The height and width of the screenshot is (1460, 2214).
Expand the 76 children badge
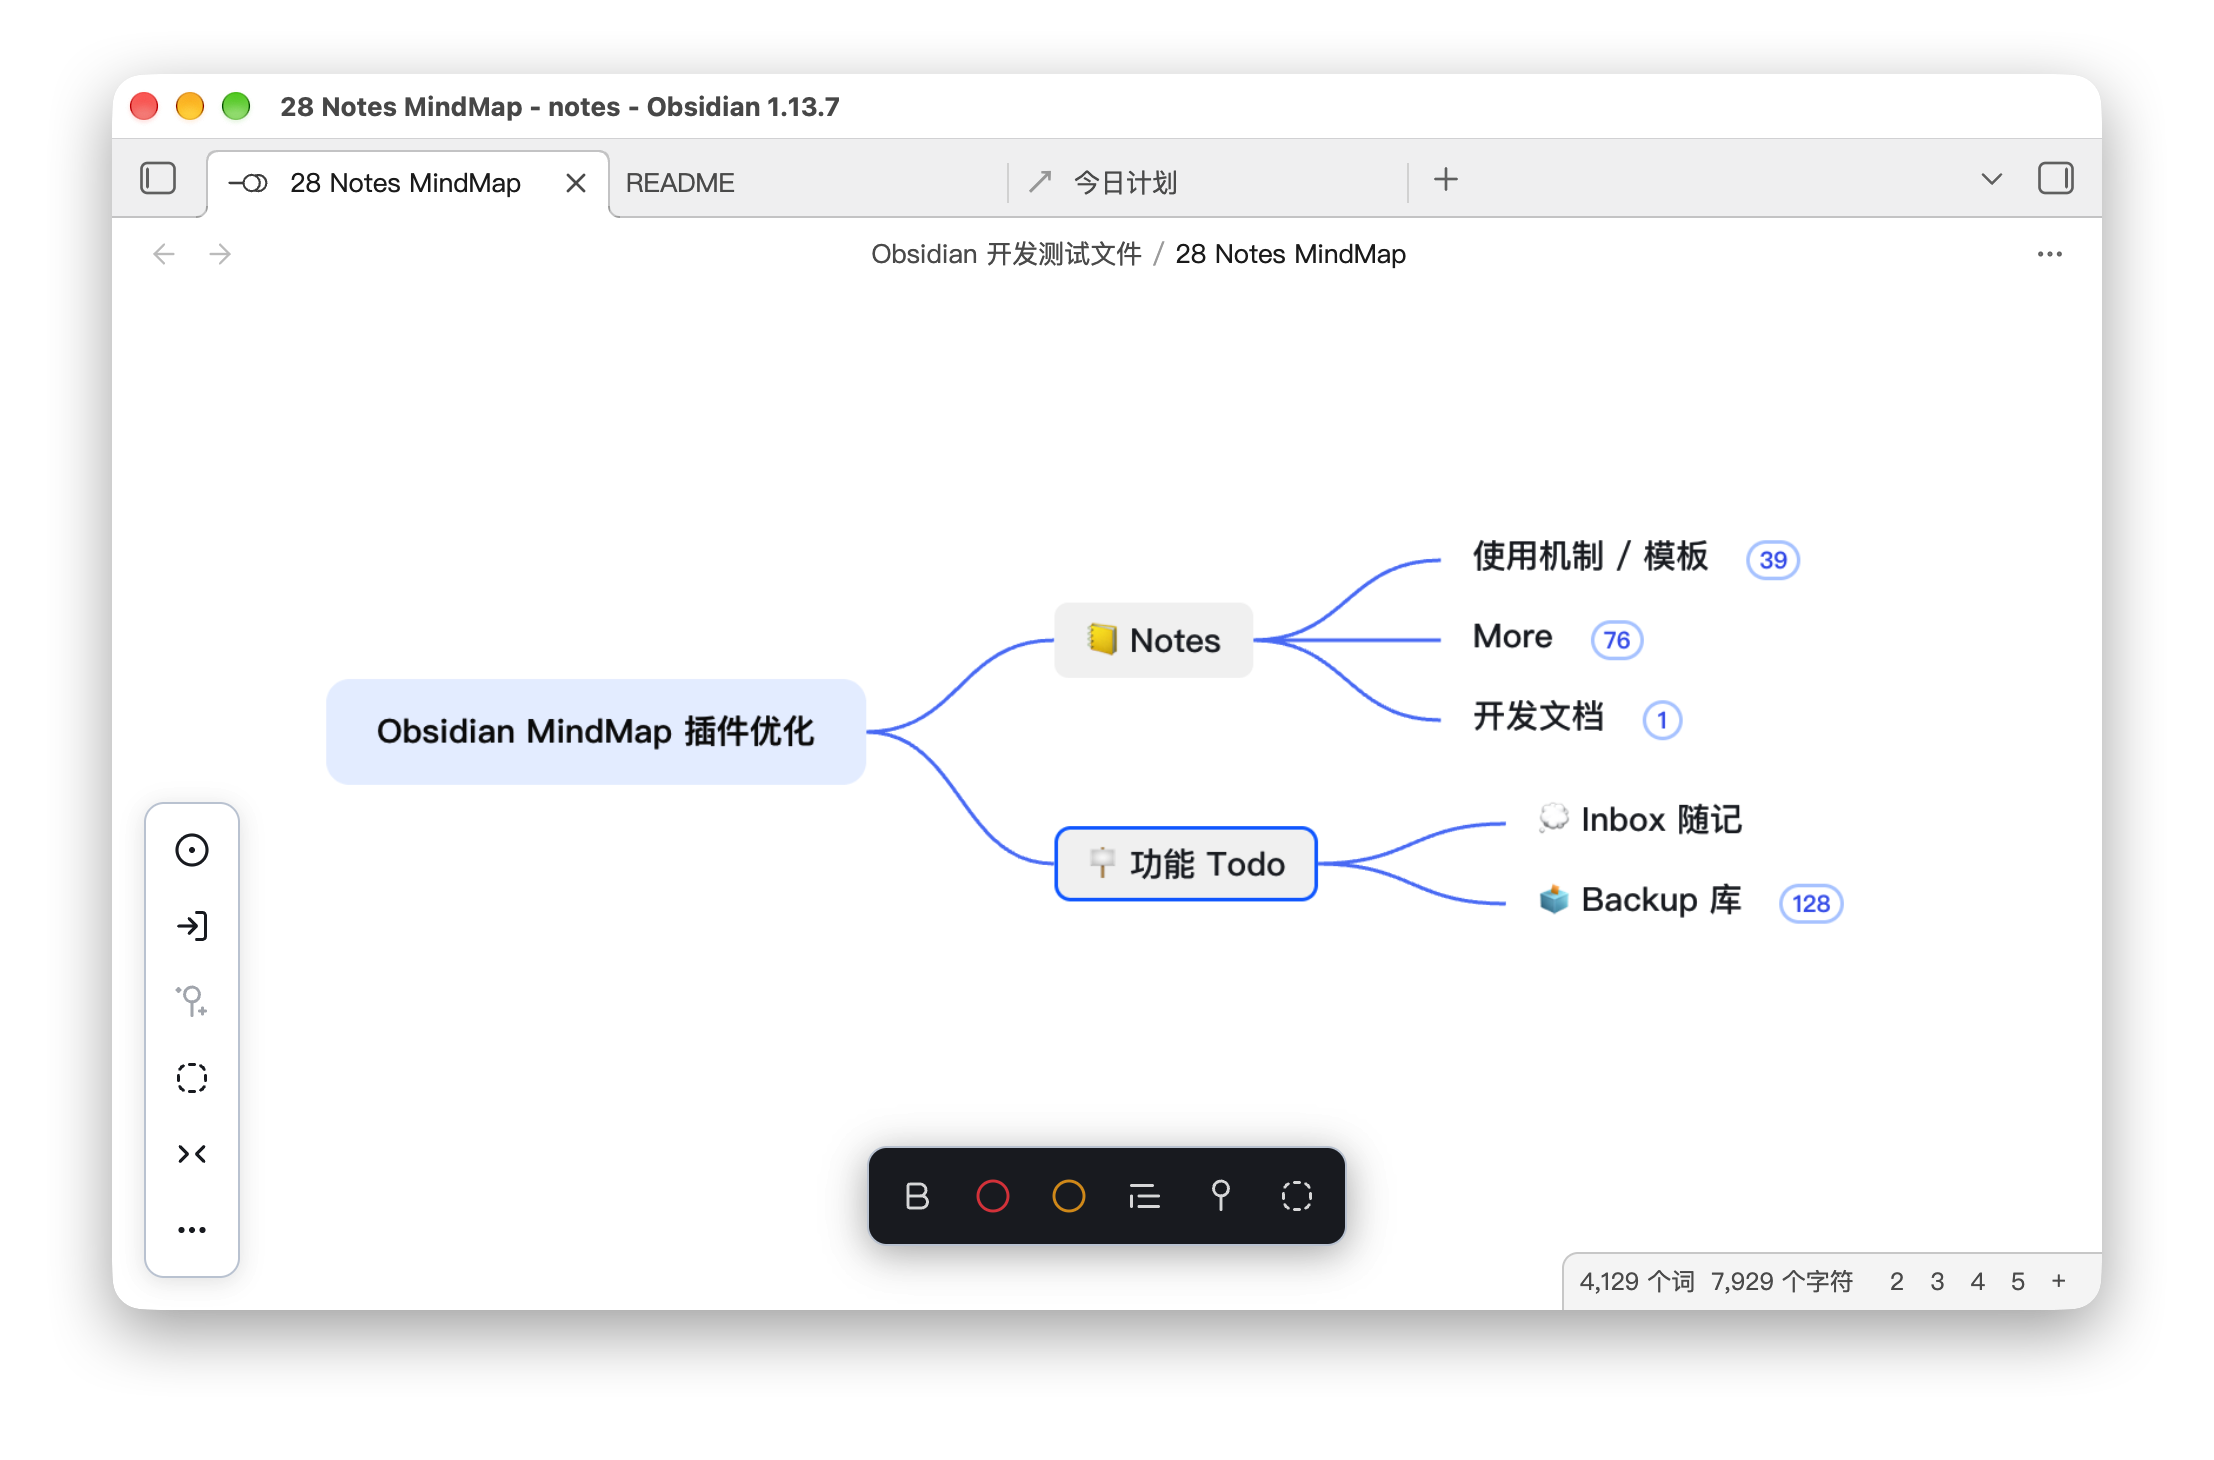pos(1617,640)
